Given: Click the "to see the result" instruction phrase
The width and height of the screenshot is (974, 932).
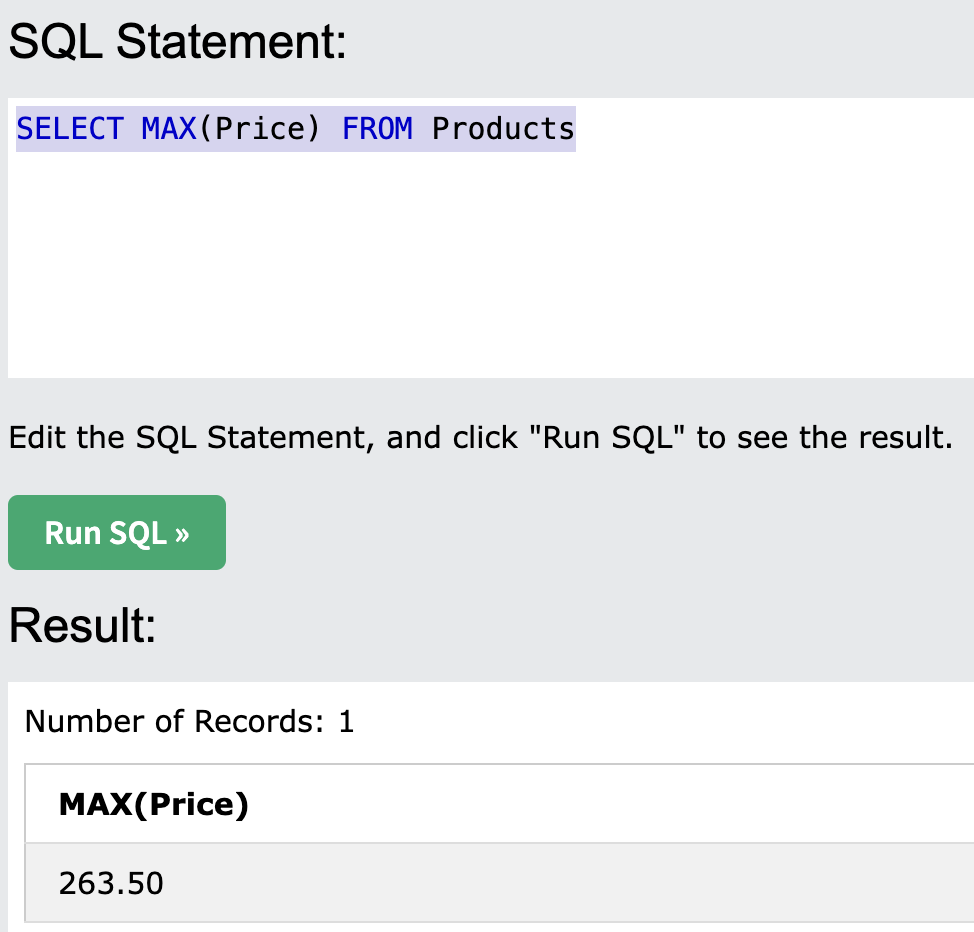Looking at the screenshot, I should 822,438.
